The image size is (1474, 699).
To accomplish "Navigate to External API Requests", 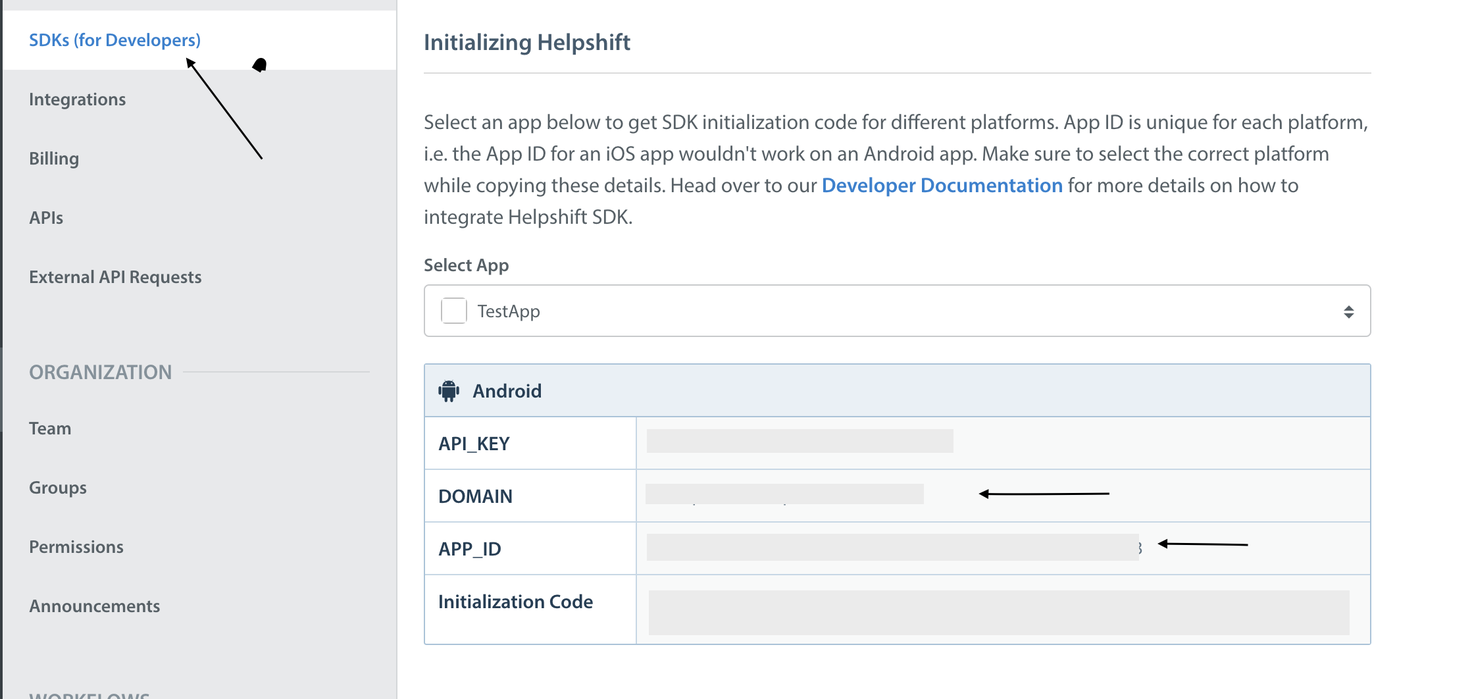I will pyautogui.click(x=115, y=277).
